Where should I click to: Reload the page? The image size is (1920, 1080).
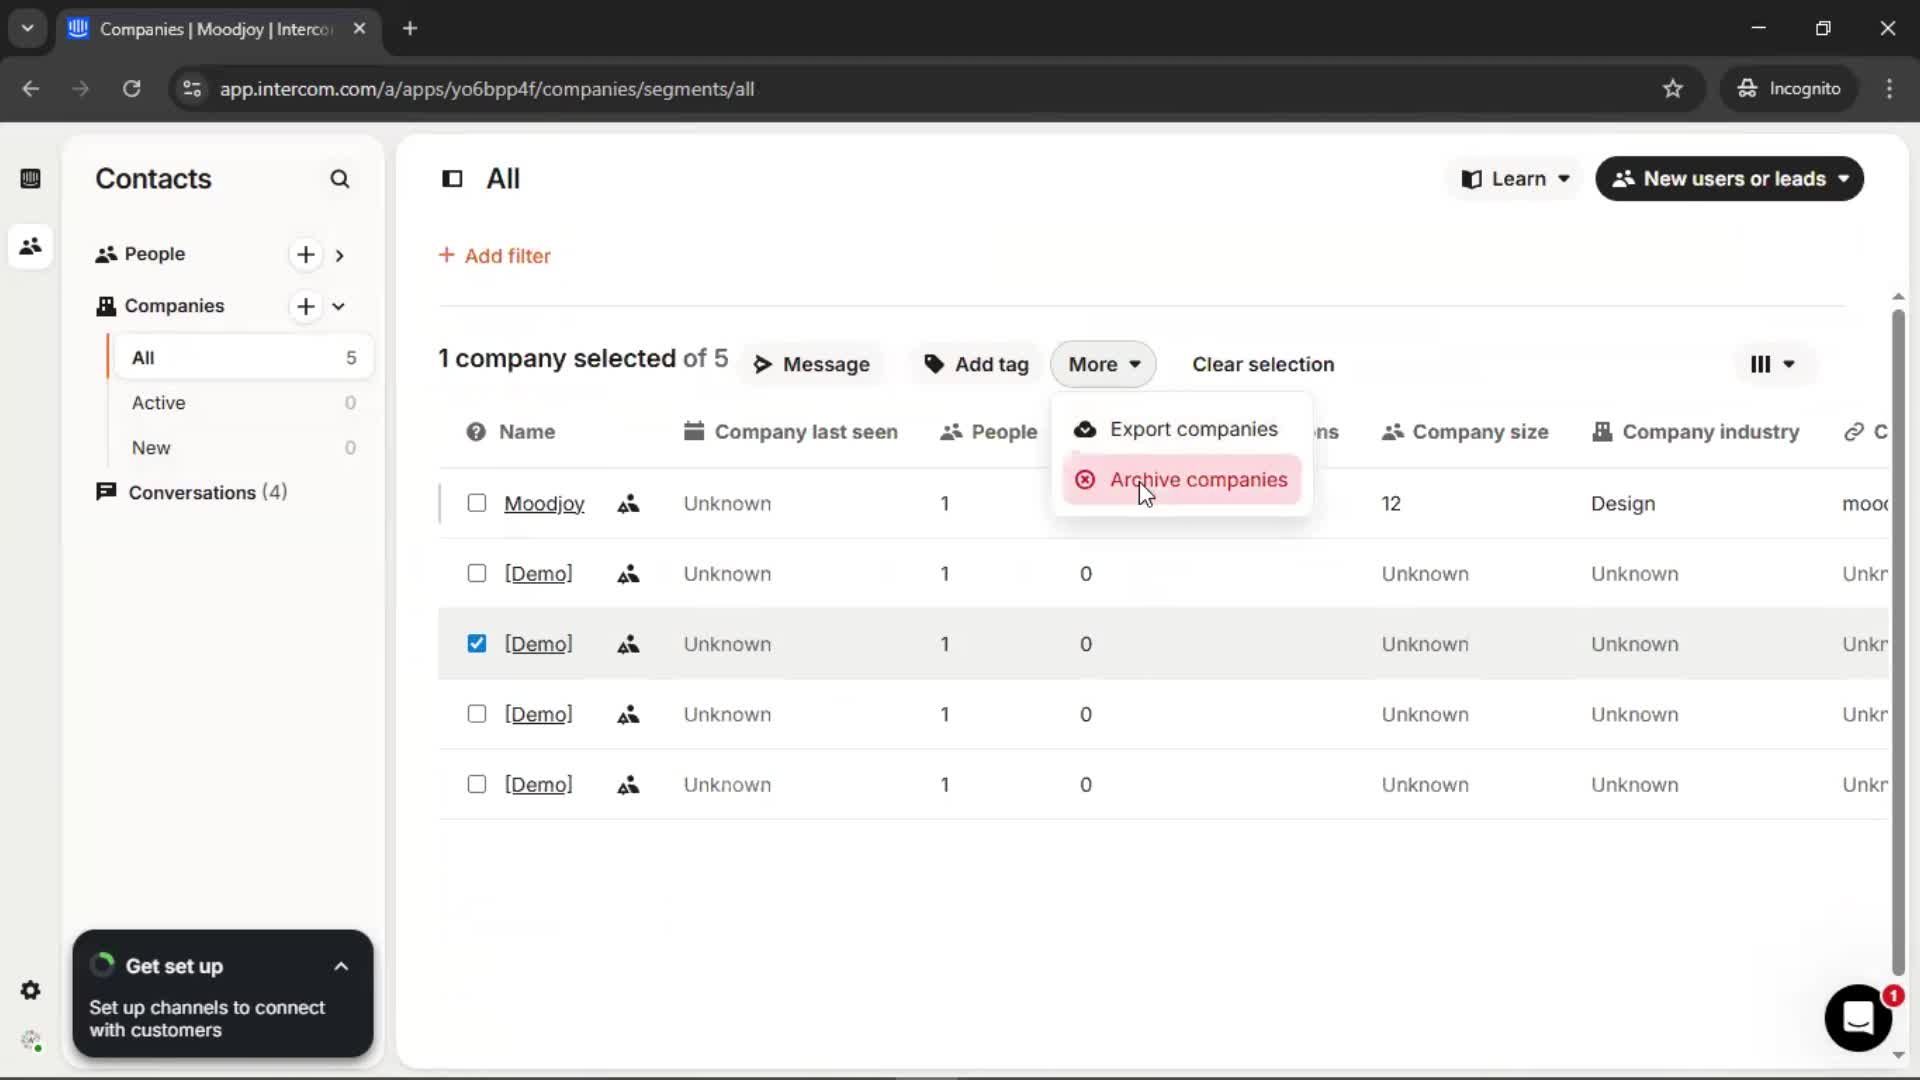click(x=131, y=89)
